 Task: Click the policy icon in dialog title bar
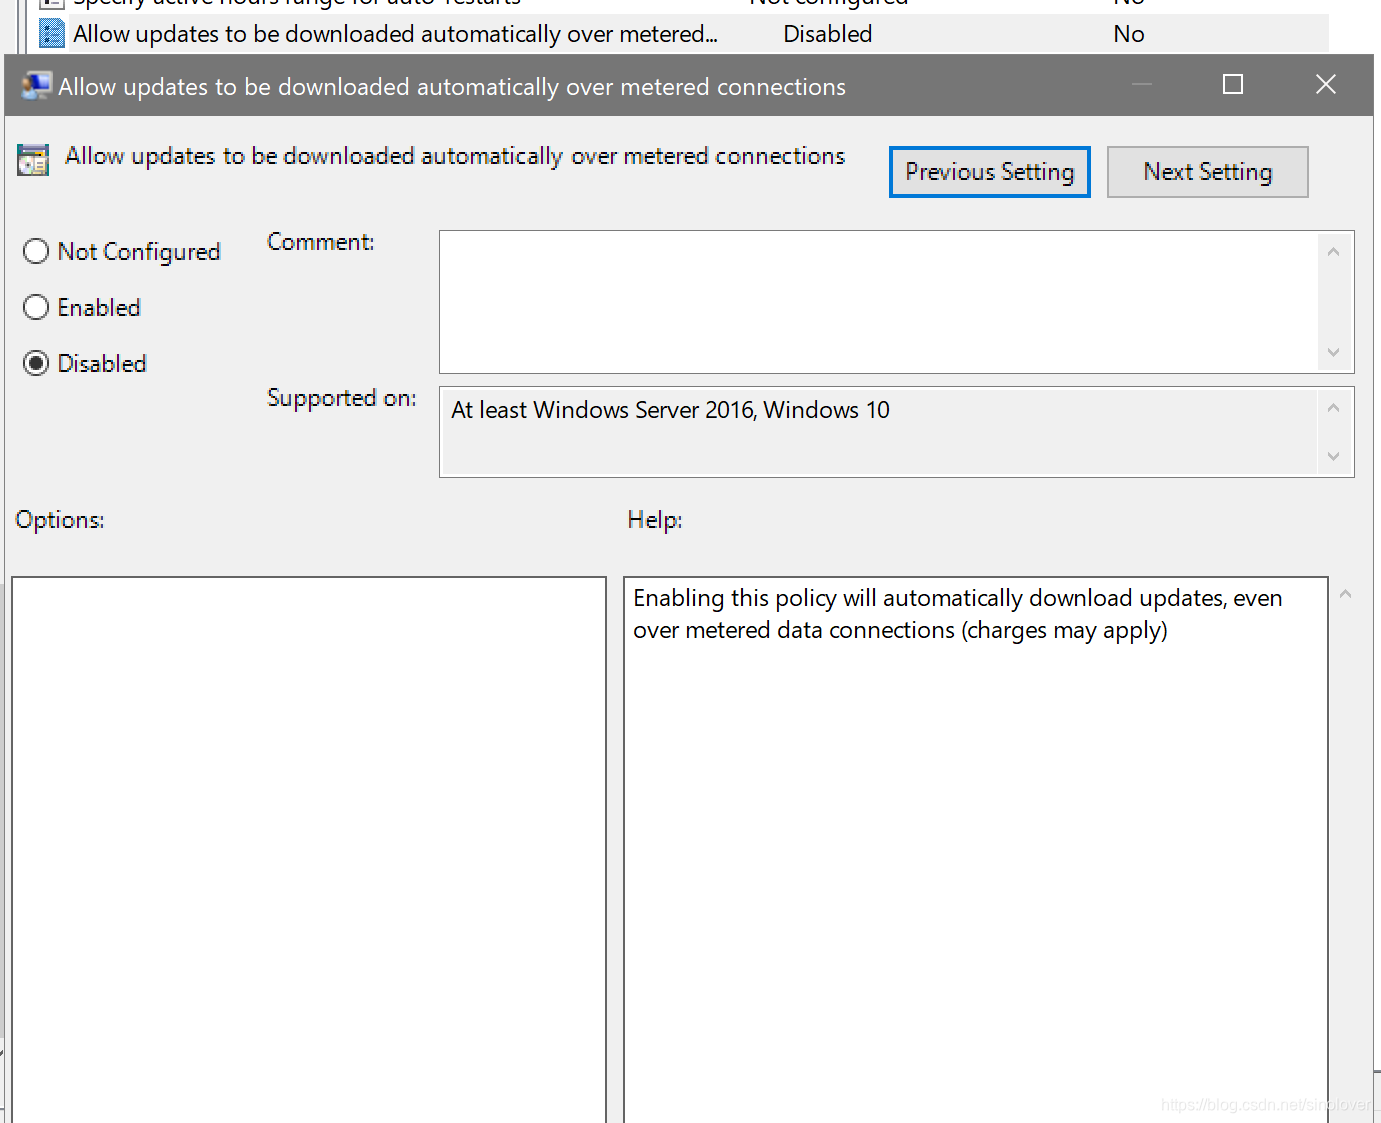click(x=36, y=86)
